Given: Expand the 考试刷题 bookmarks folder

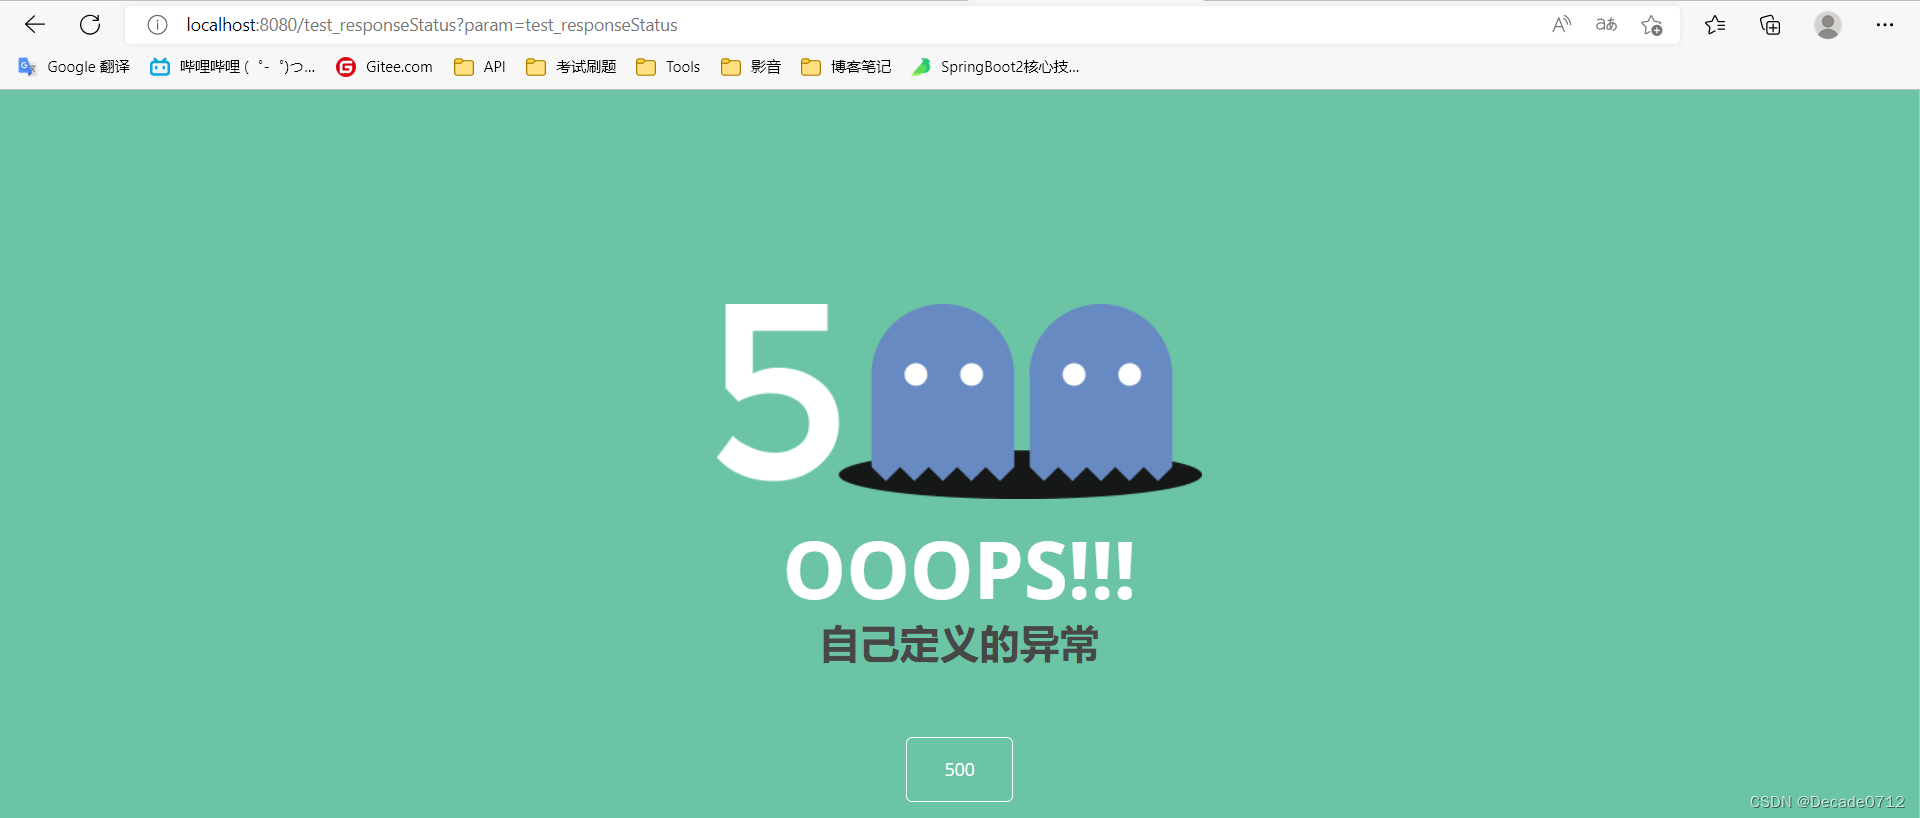Looking at the screenshot, I should pos(571,67).
